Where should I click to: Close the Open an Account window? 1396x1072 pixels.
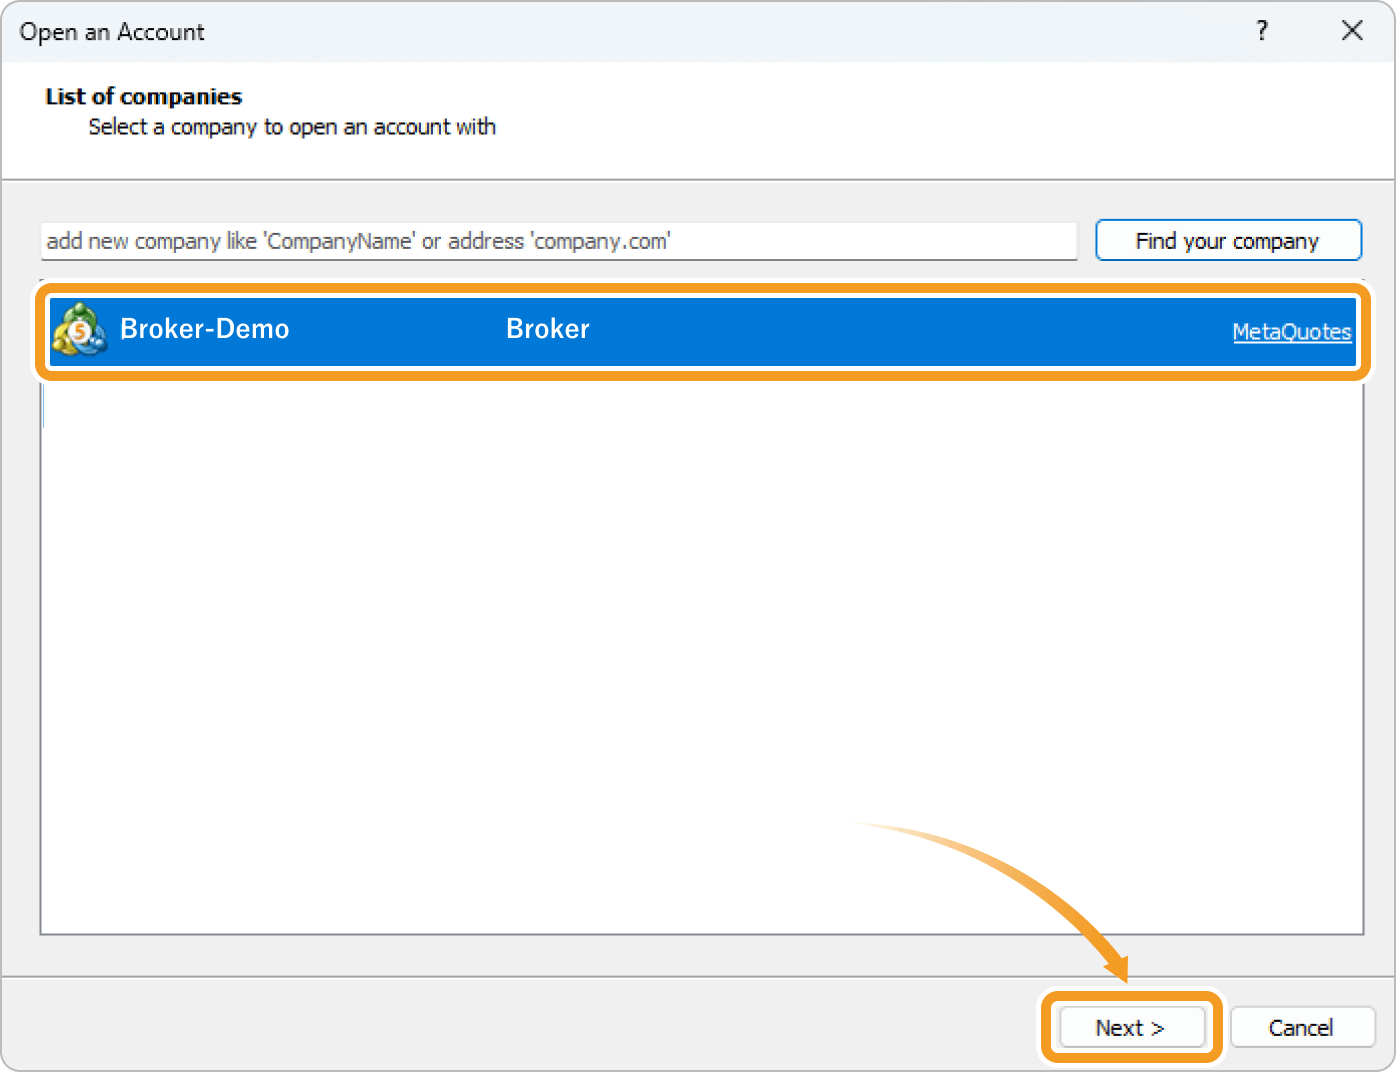pyautogui.click(x=1352, y=31)
